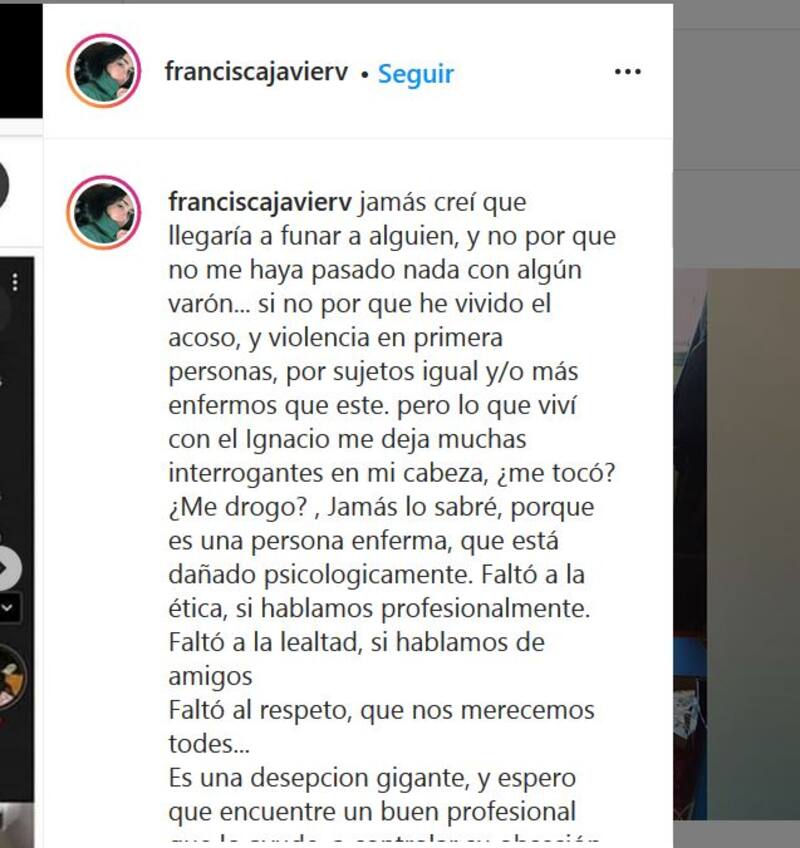
Task: Open the small circular avatar in dark panel
Action: (x=11, y=677)
